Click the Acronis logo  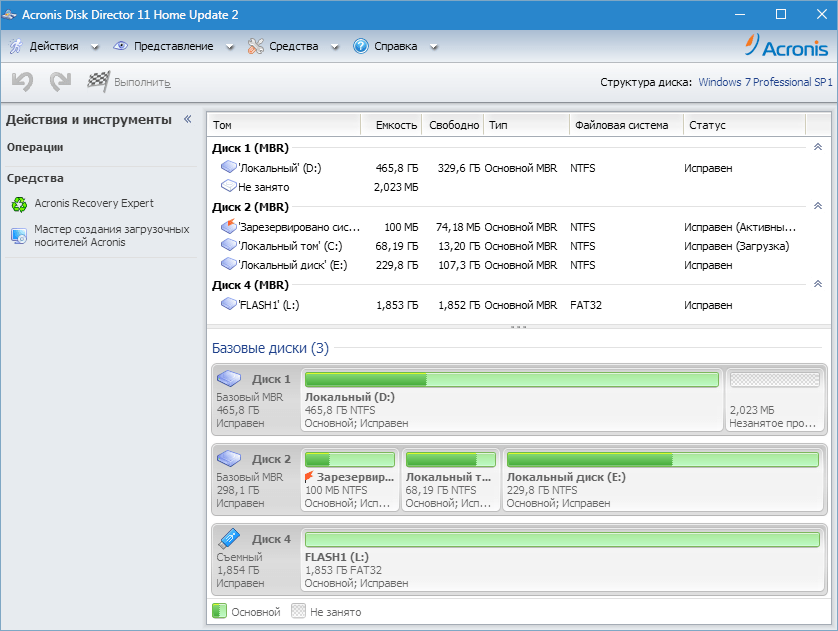coord(787,46)
